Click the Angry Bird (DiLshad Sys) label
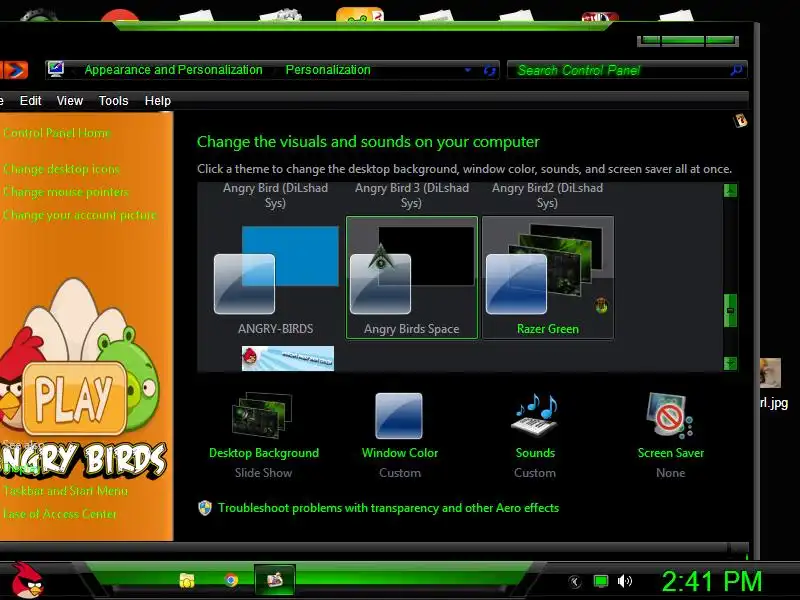This screenshot has width=800, height=600. click(276, 195)
